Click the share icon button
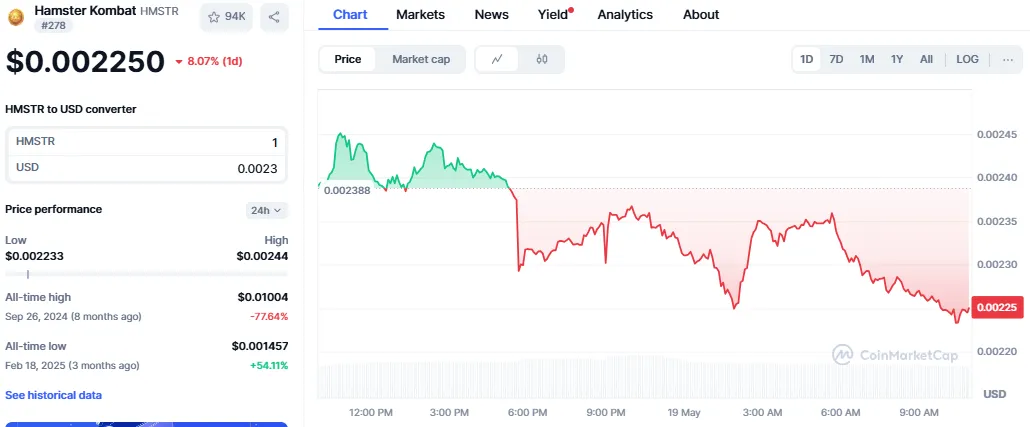 (x=274, y=17)
